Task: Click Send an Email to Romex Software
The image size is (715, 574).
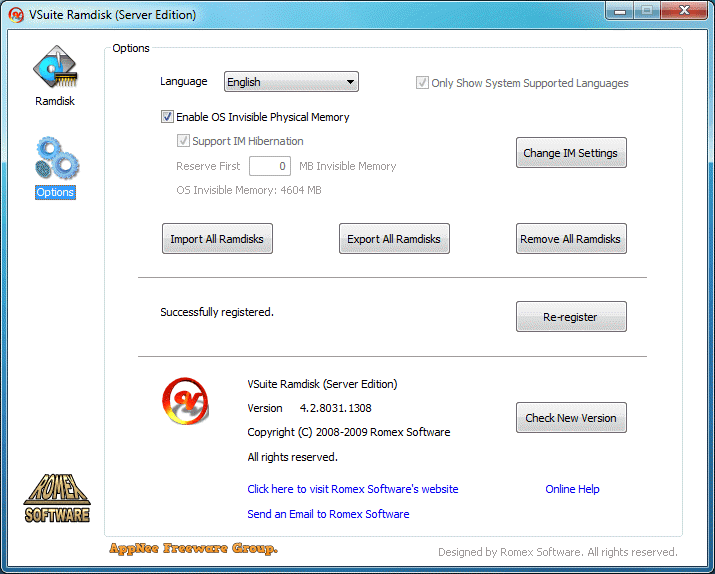Action: click(x=328, y=514)
